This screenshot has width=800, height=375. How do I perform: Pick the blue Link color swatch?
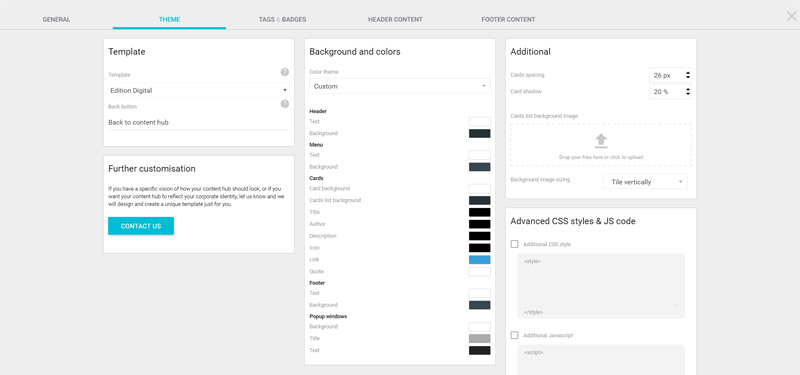(480, 260)
